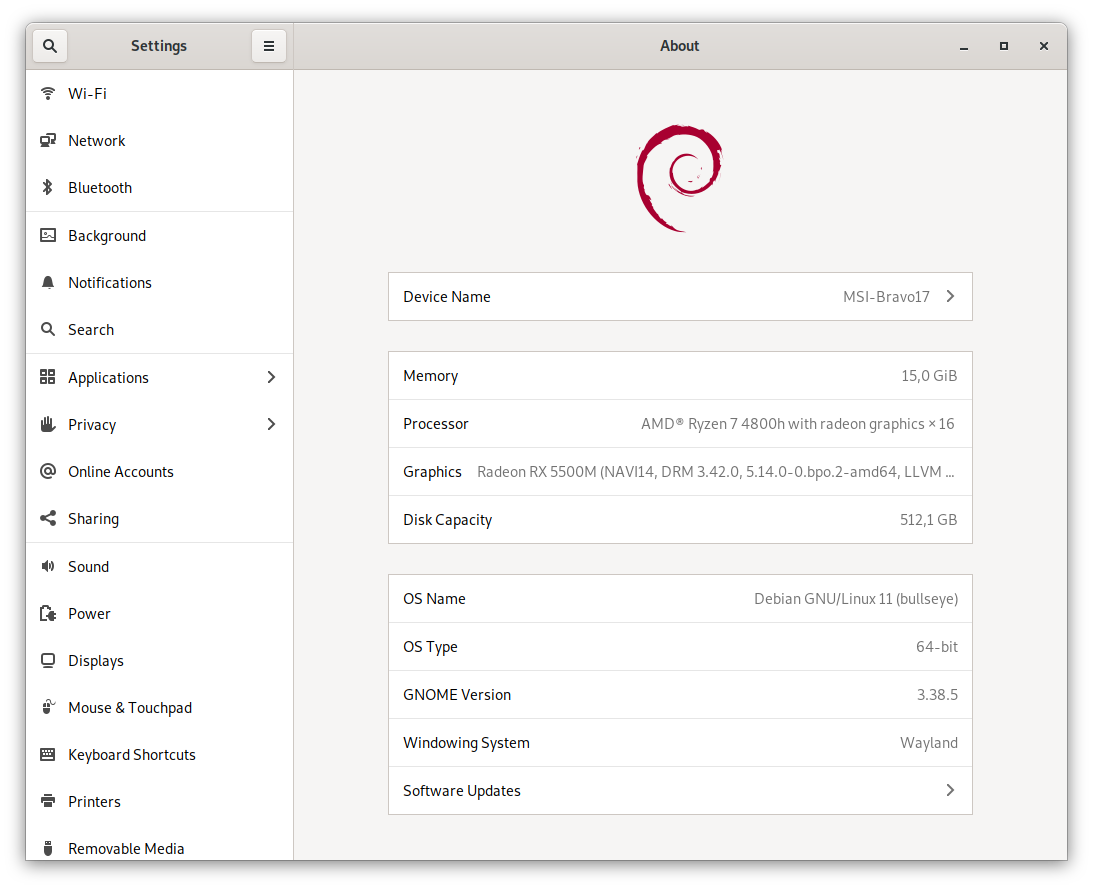Image resolution: width=1093 pixels, height=889 pixels.
Task: Click Windowing System value Wayland
Action: coord(928,743)
